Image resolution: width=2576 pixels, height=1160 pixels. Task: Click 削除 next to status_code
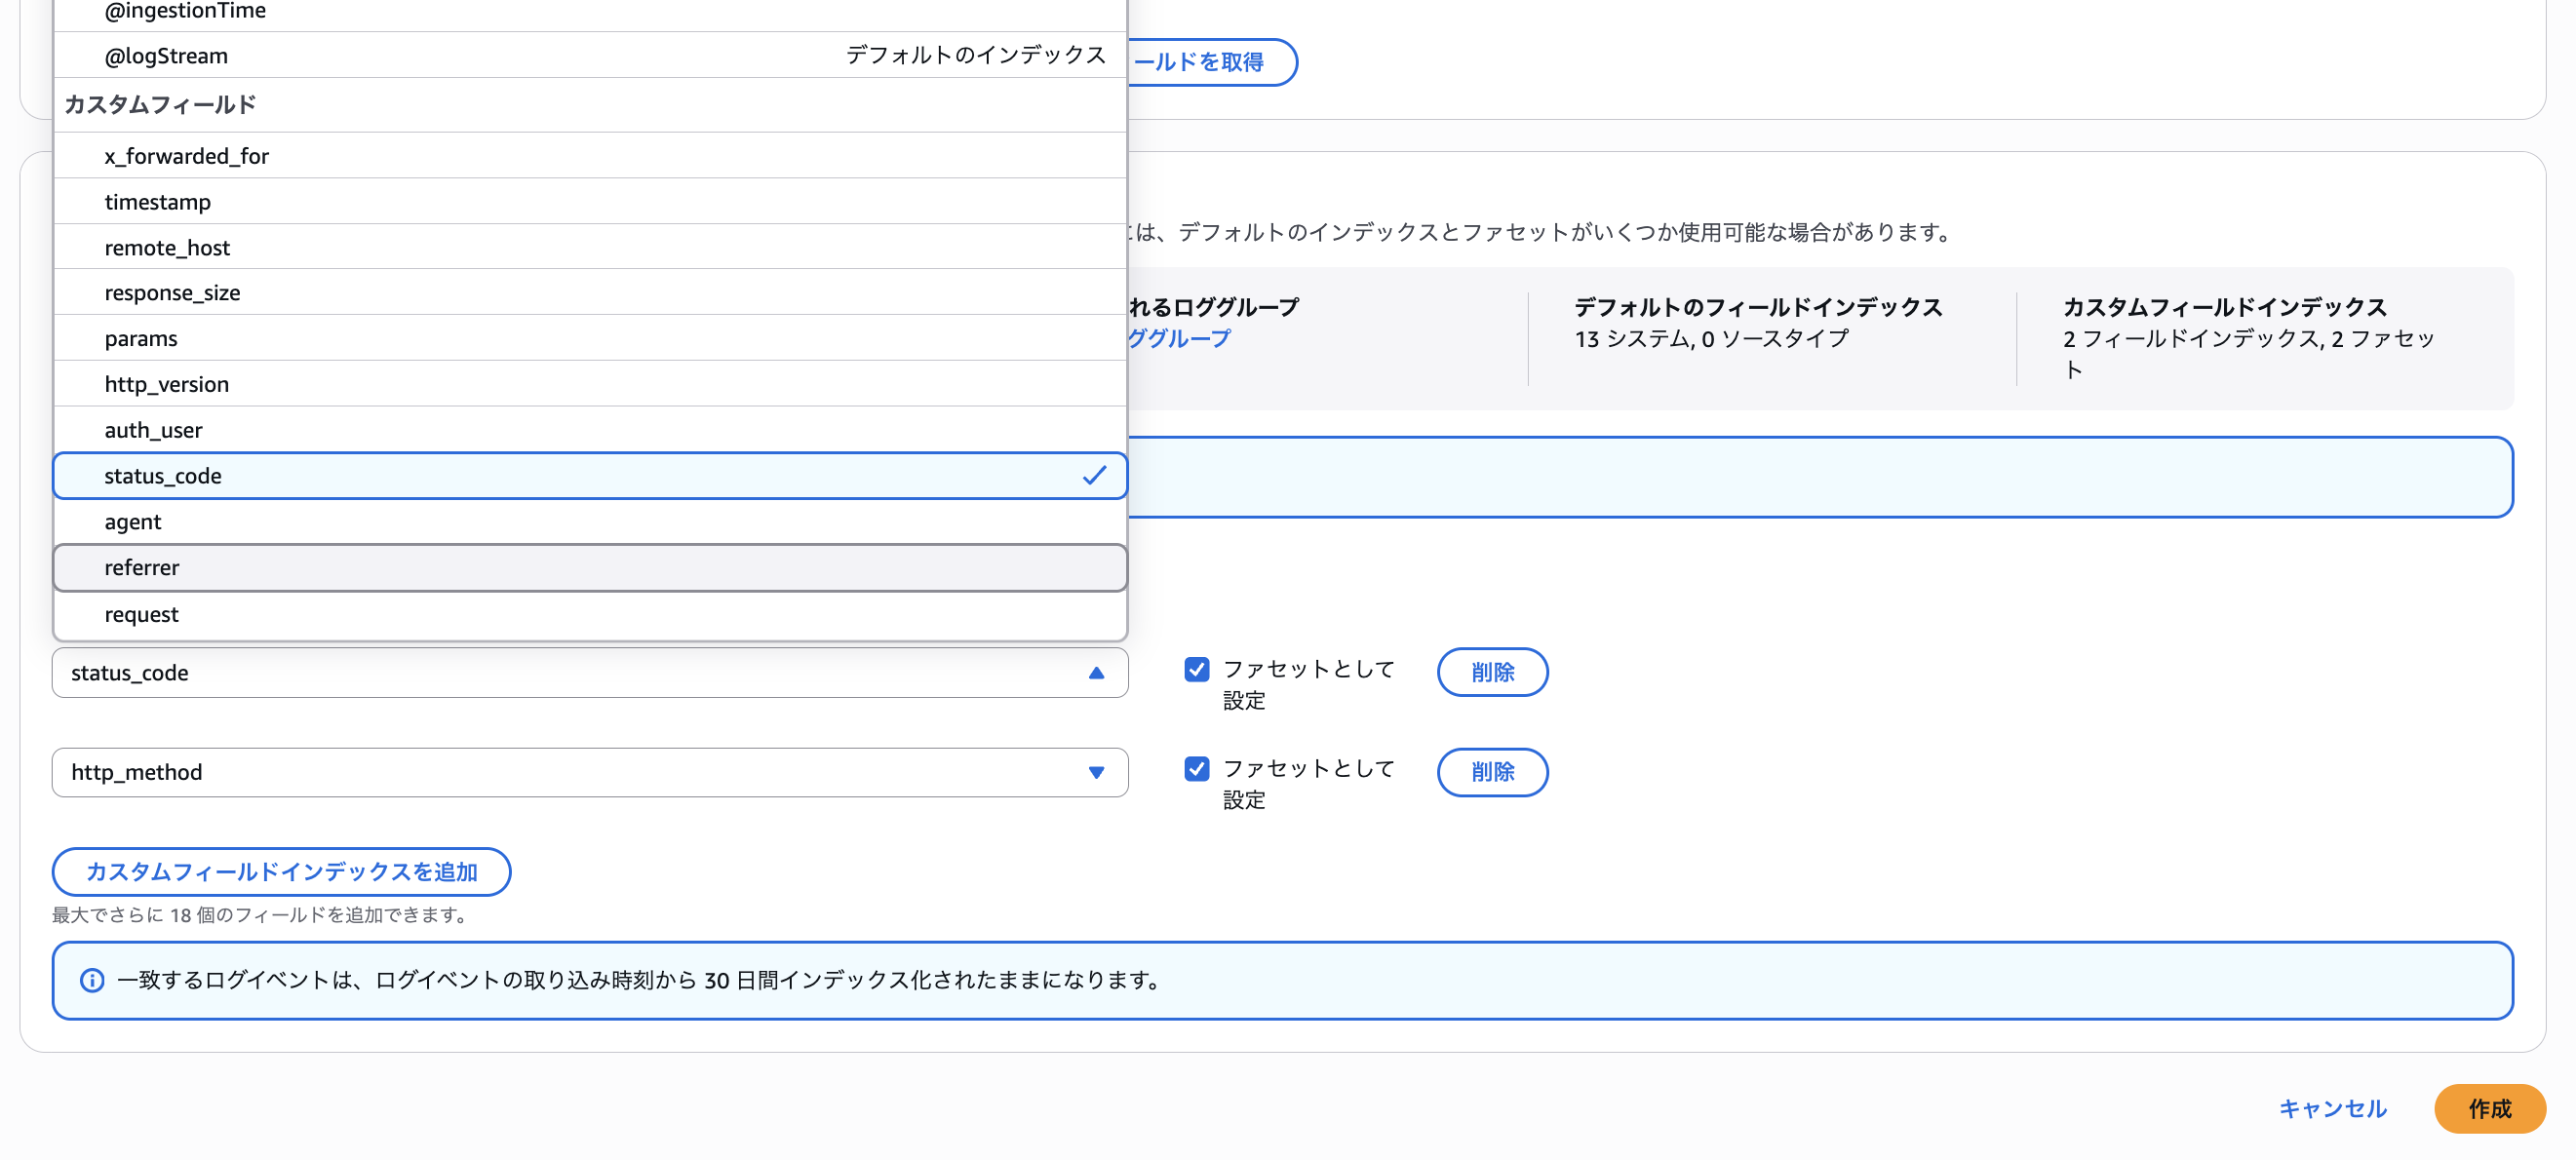(1492, 672)
